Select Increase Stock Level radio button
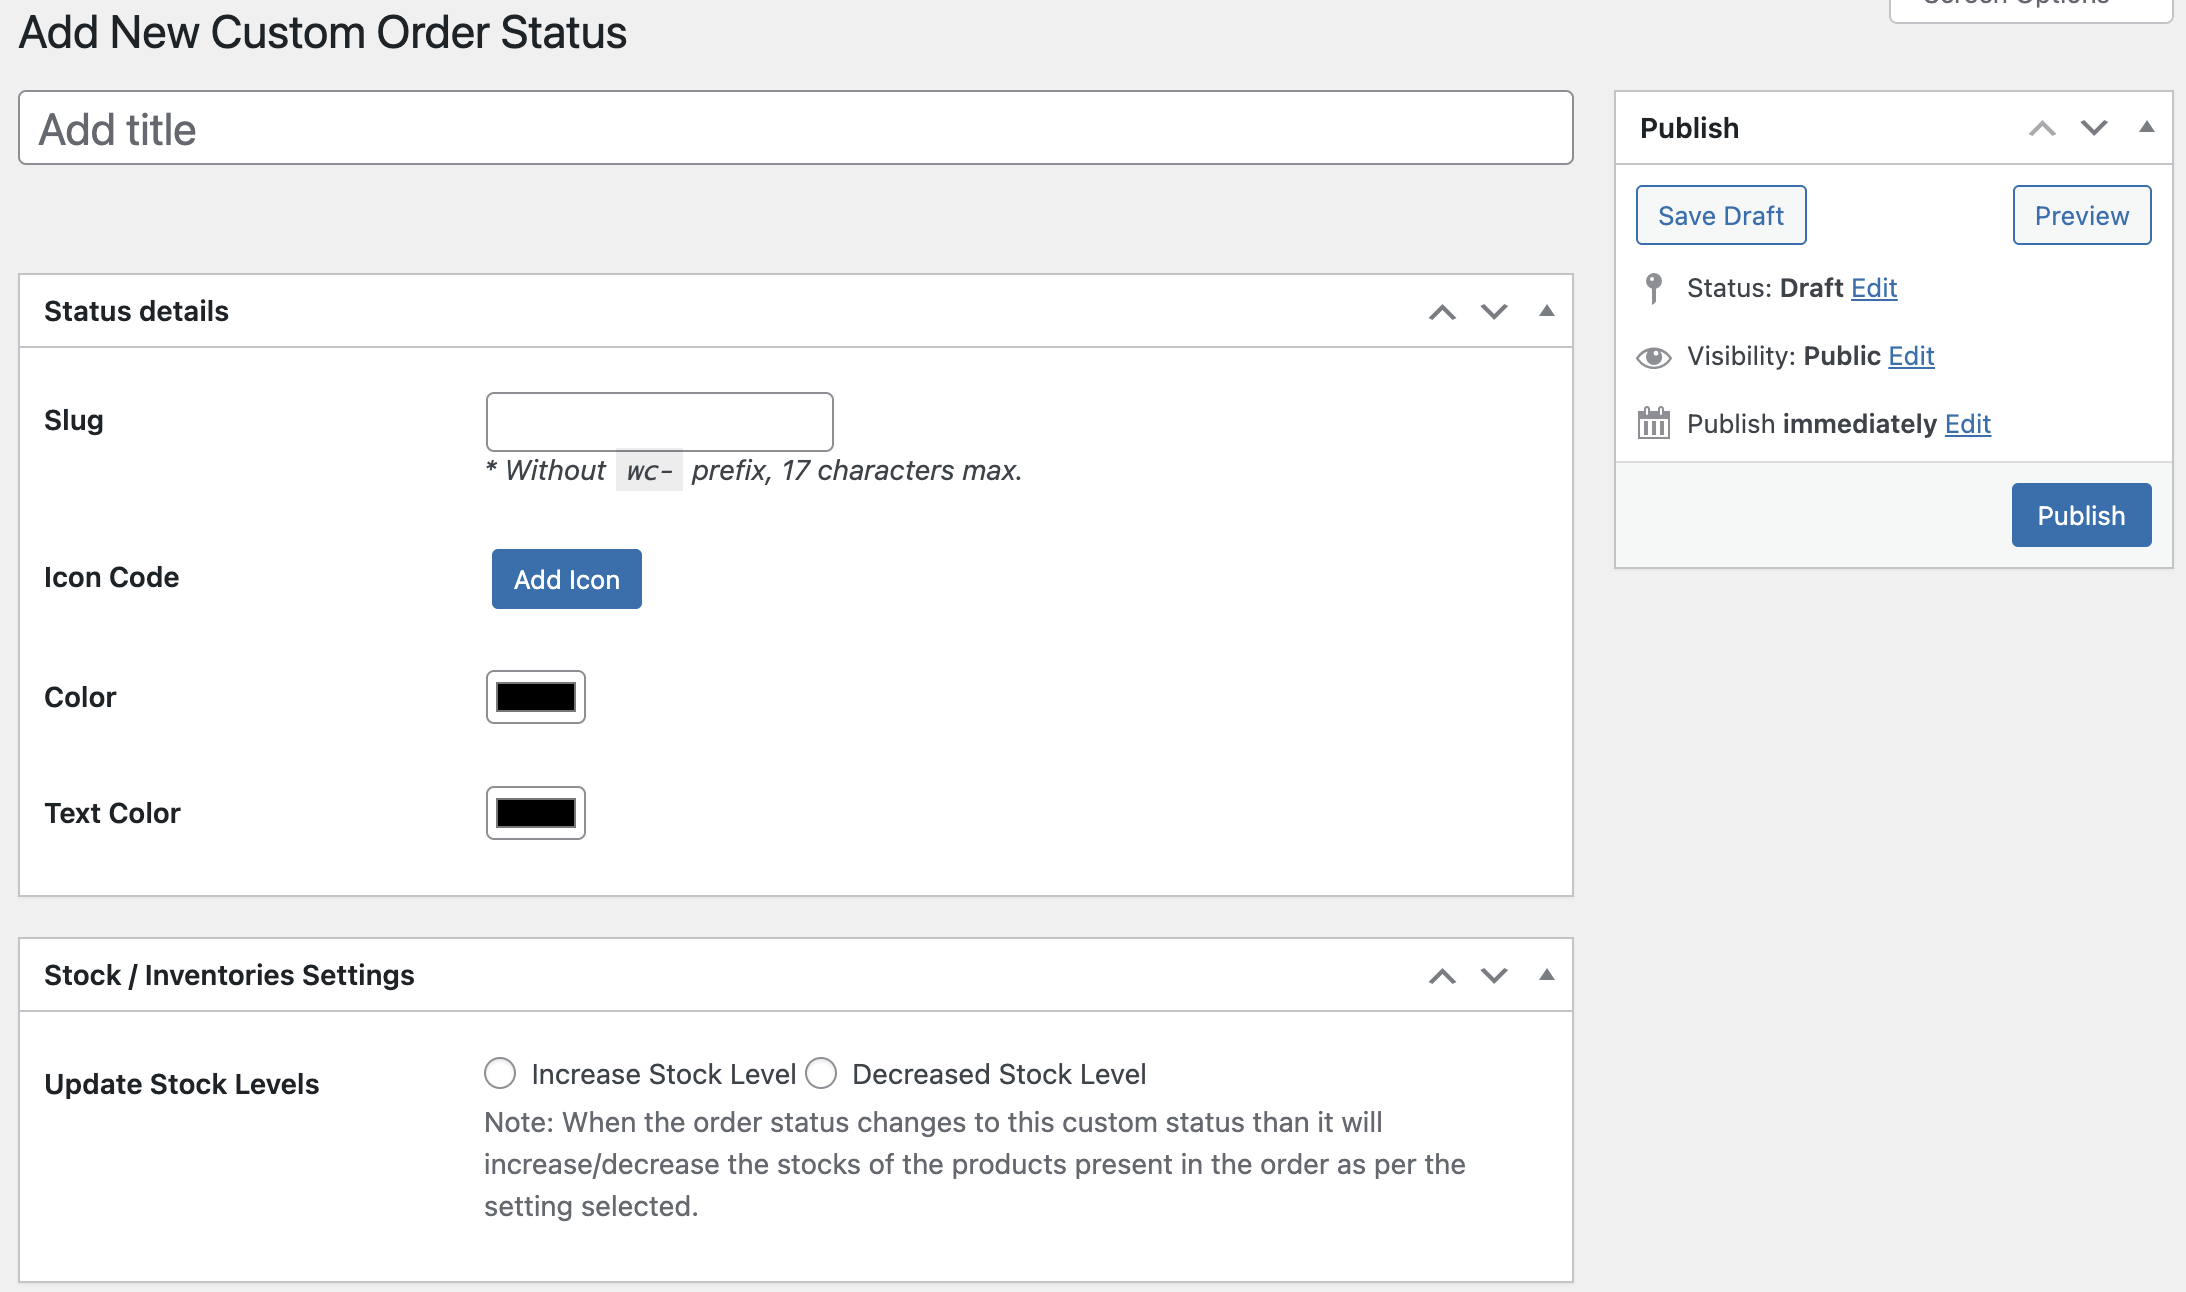 coord(500,1073)
